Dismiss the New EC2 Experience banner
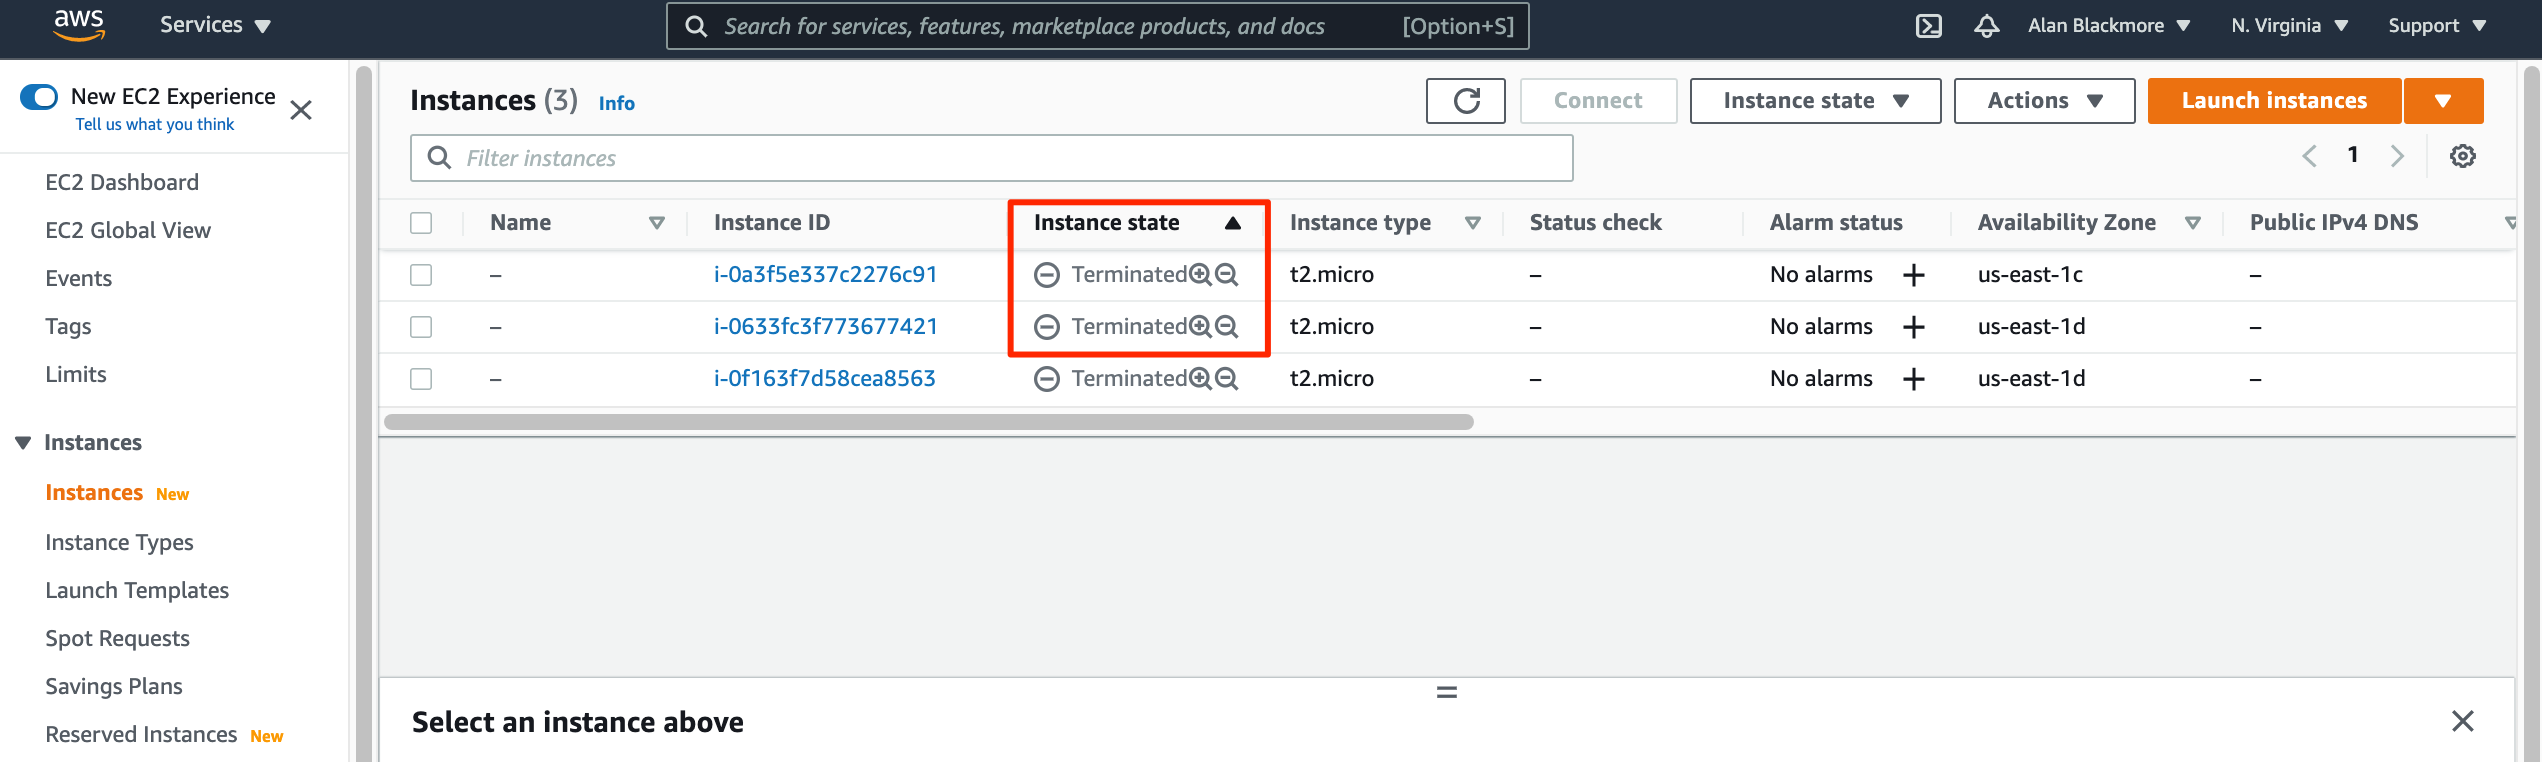Viewport: 2542px width, 762px height. pyautogui.click(x=301, y=110)
